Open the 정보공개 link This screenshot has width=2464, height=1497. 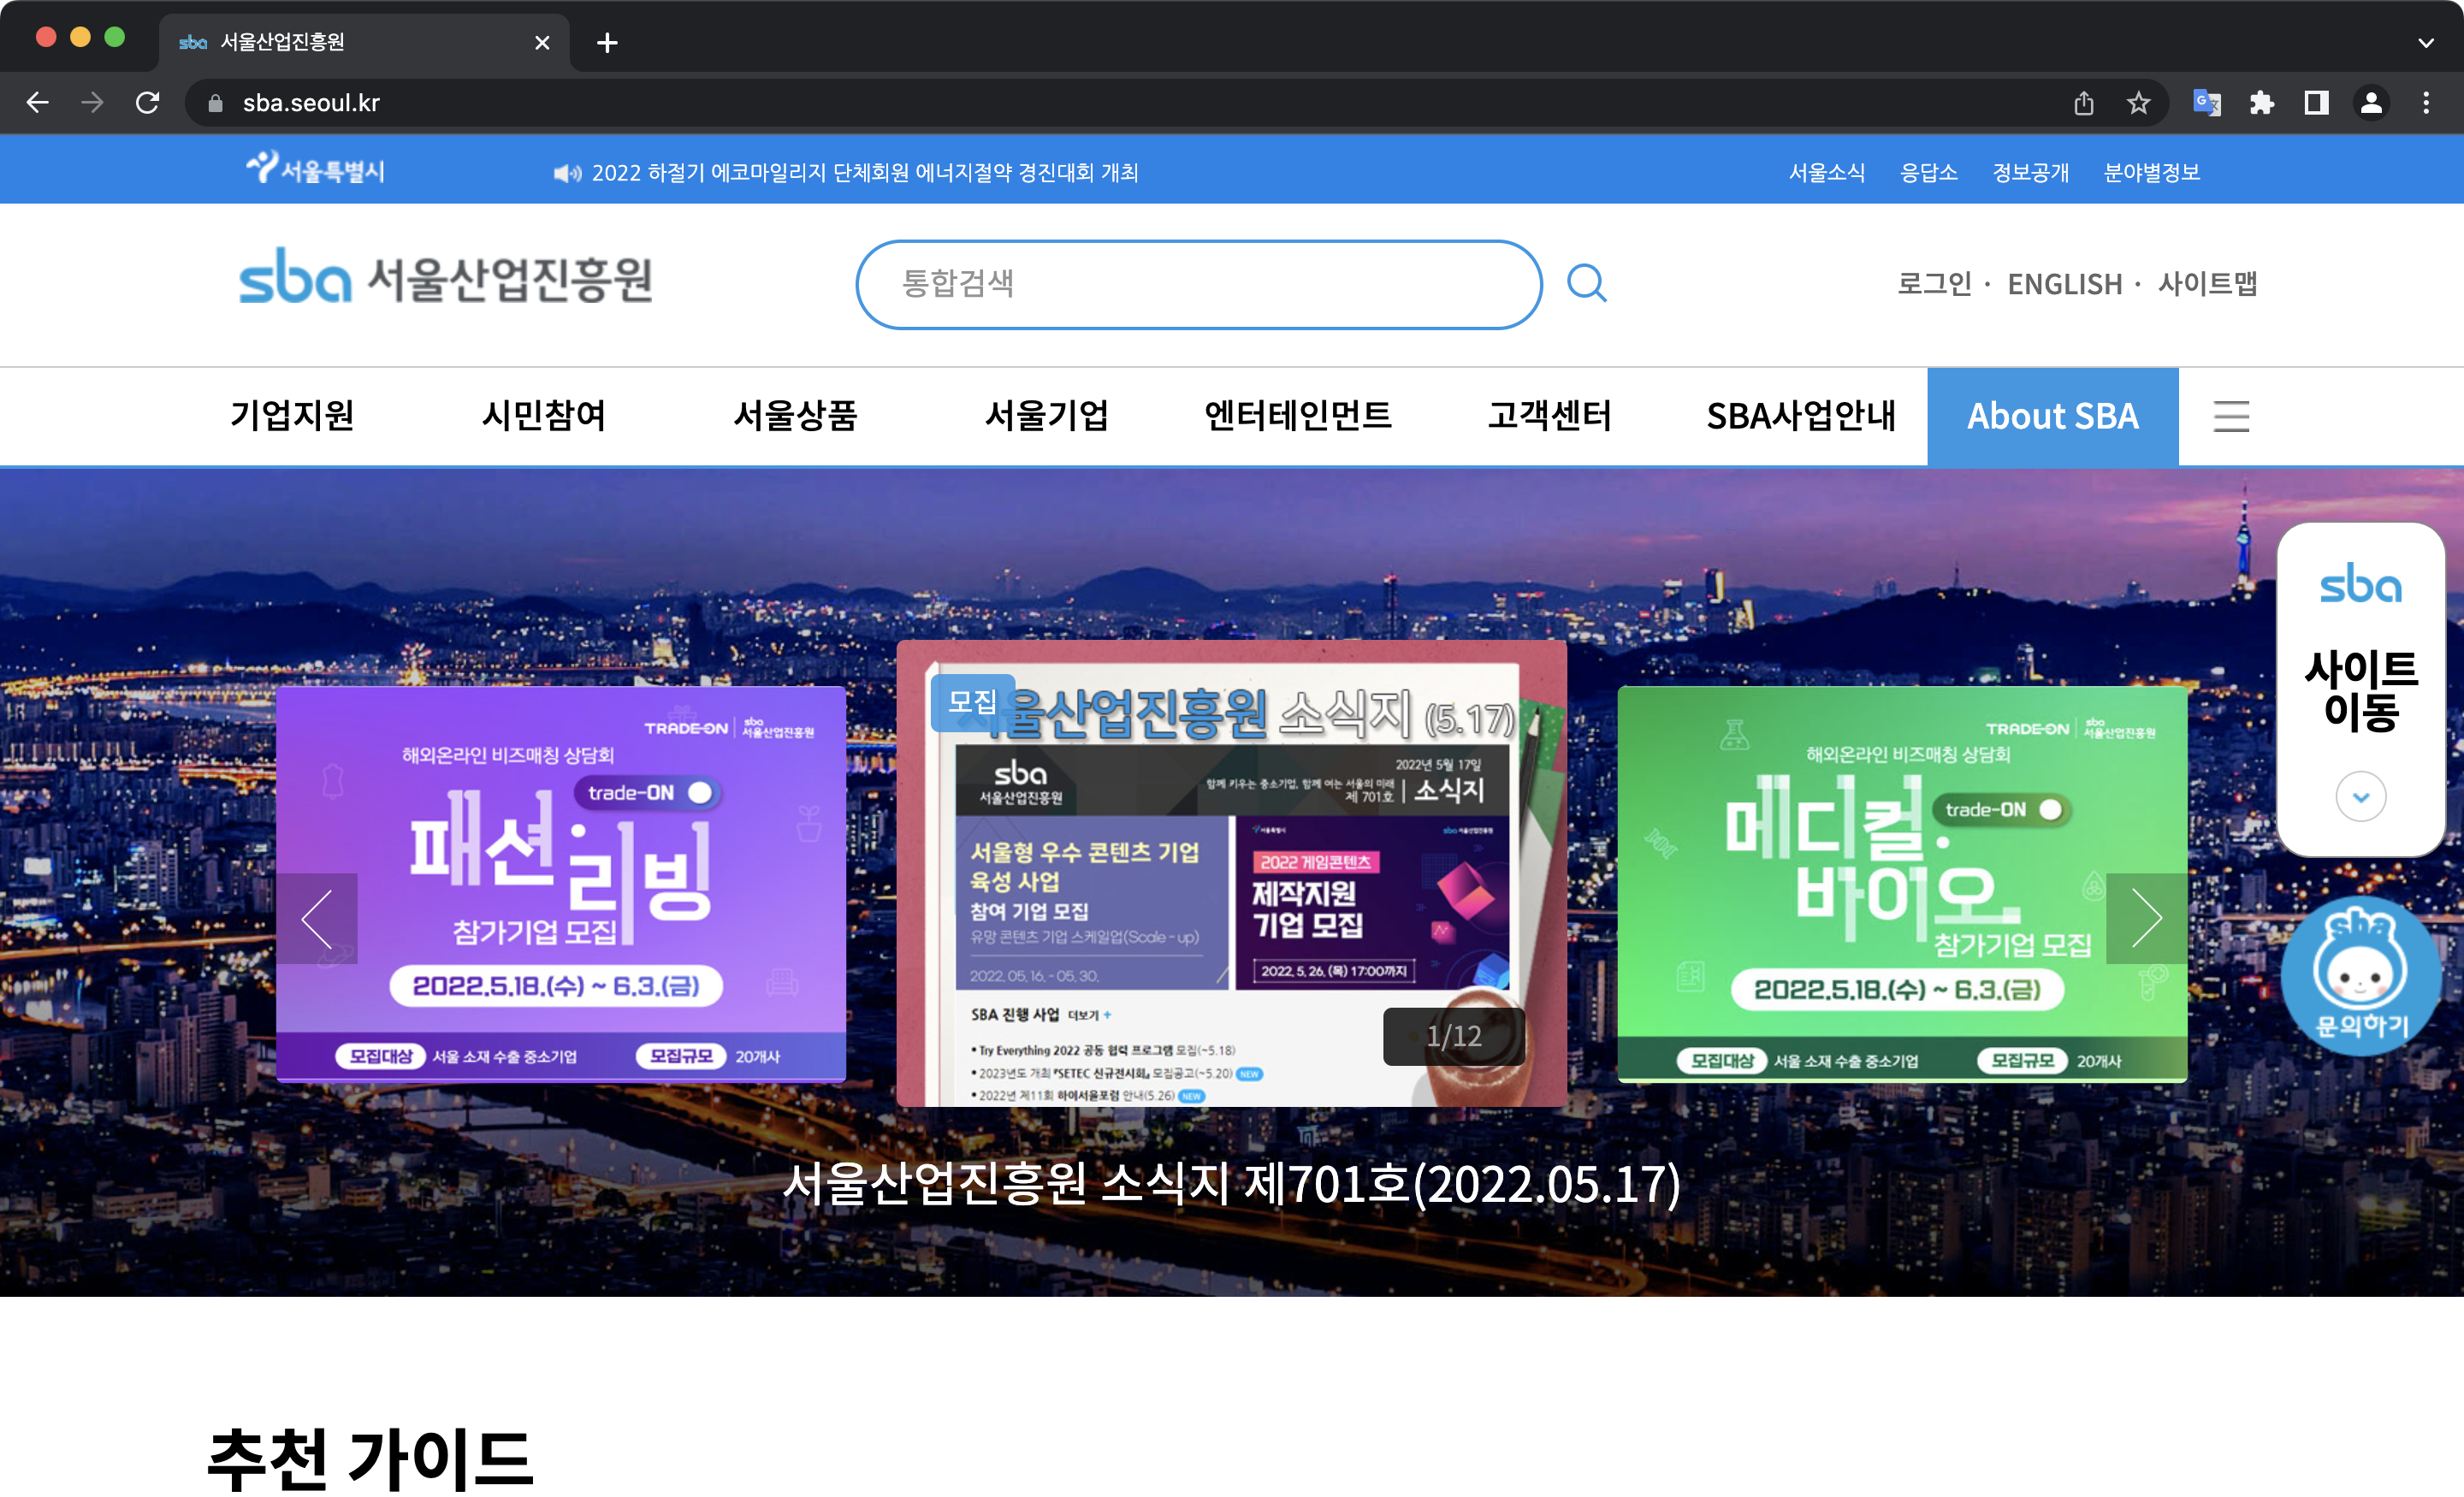[x=2030, y=172]
